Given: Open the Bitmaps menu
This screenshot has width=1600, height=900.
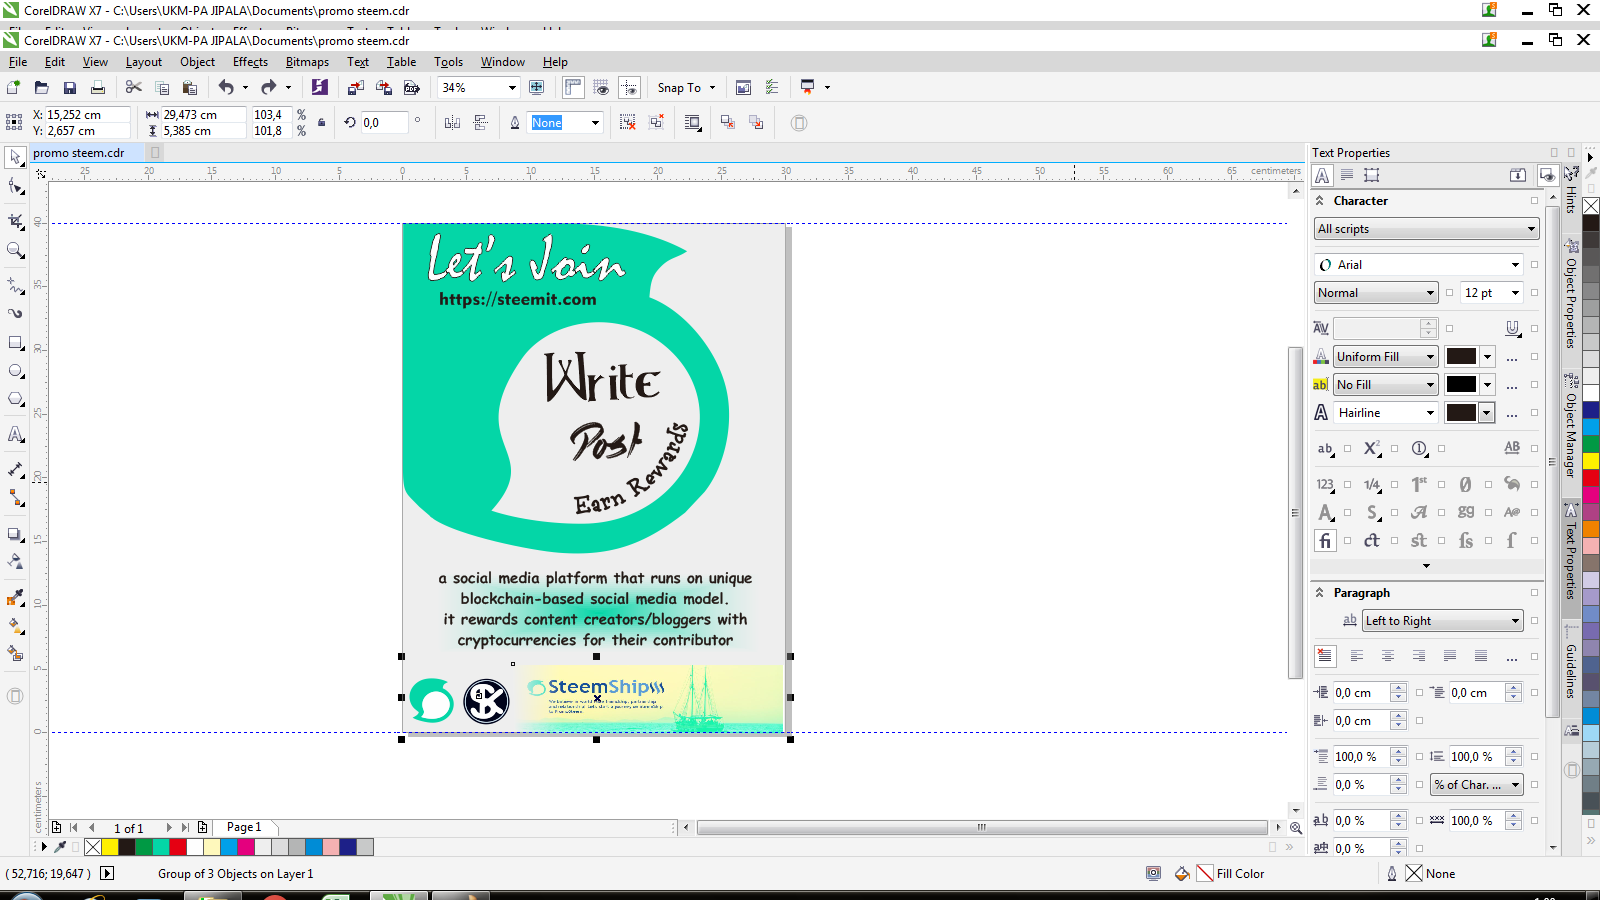Looking at the screenshot, I should (x=307, y=62).
